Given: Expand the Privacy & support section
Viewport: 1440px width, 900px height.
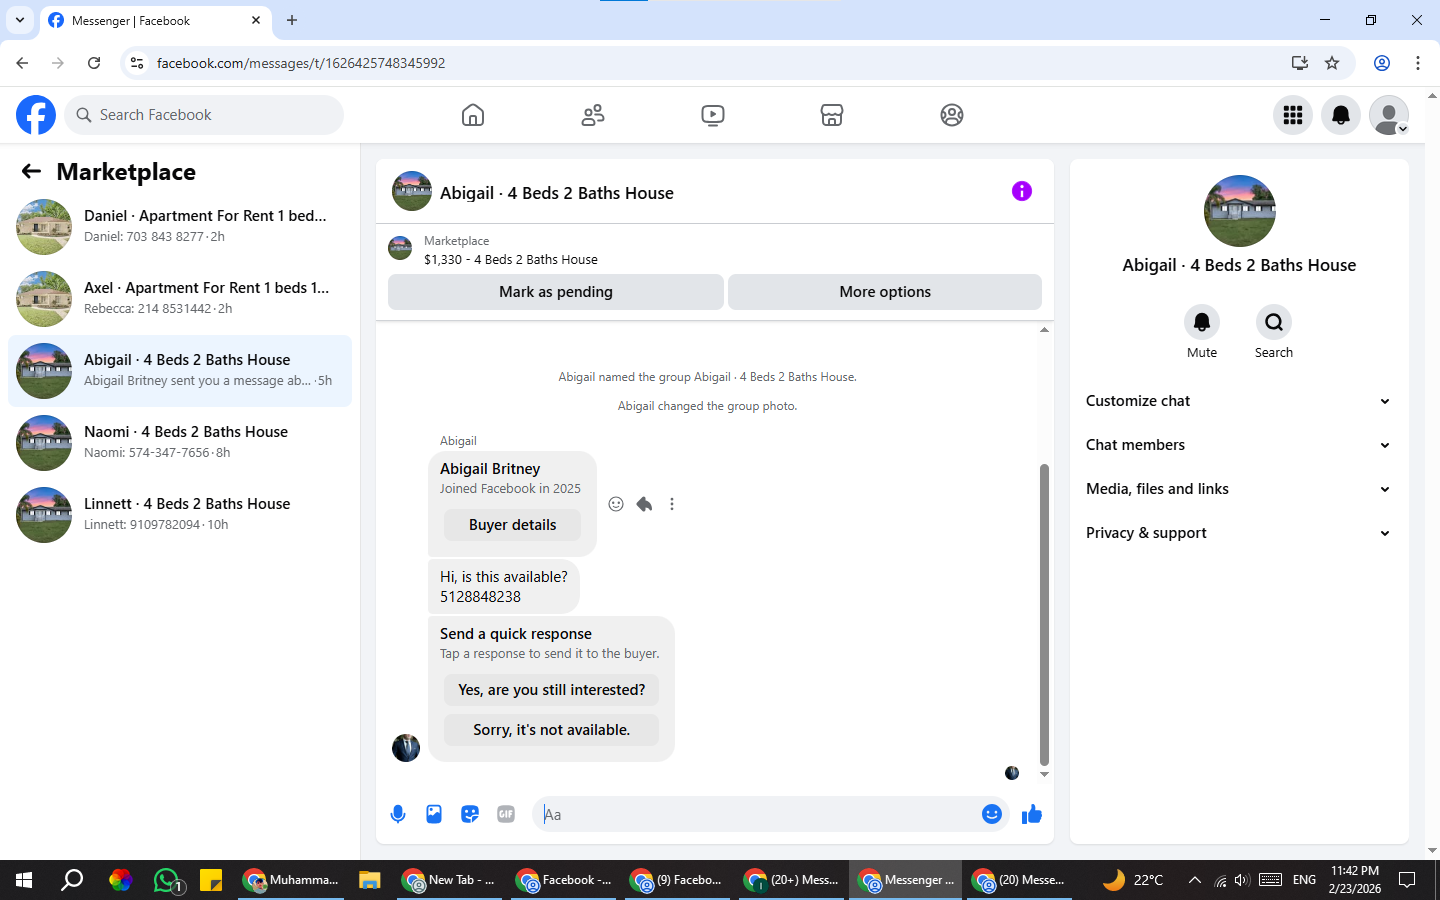Looking at the screenshot, I should [1239, 533].
